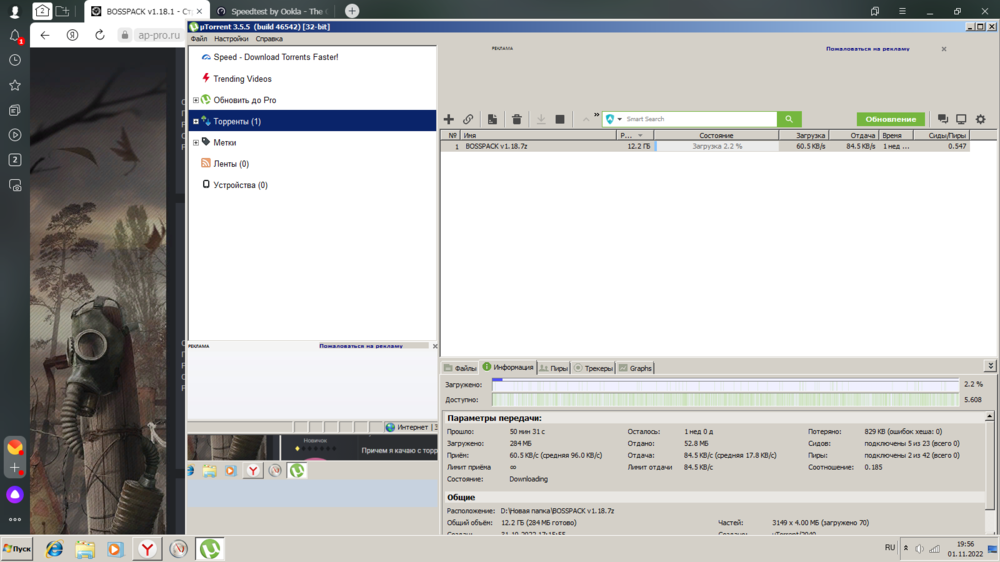
Task: Click the Remove Torrent trash icon
Action: pos(516,119)
